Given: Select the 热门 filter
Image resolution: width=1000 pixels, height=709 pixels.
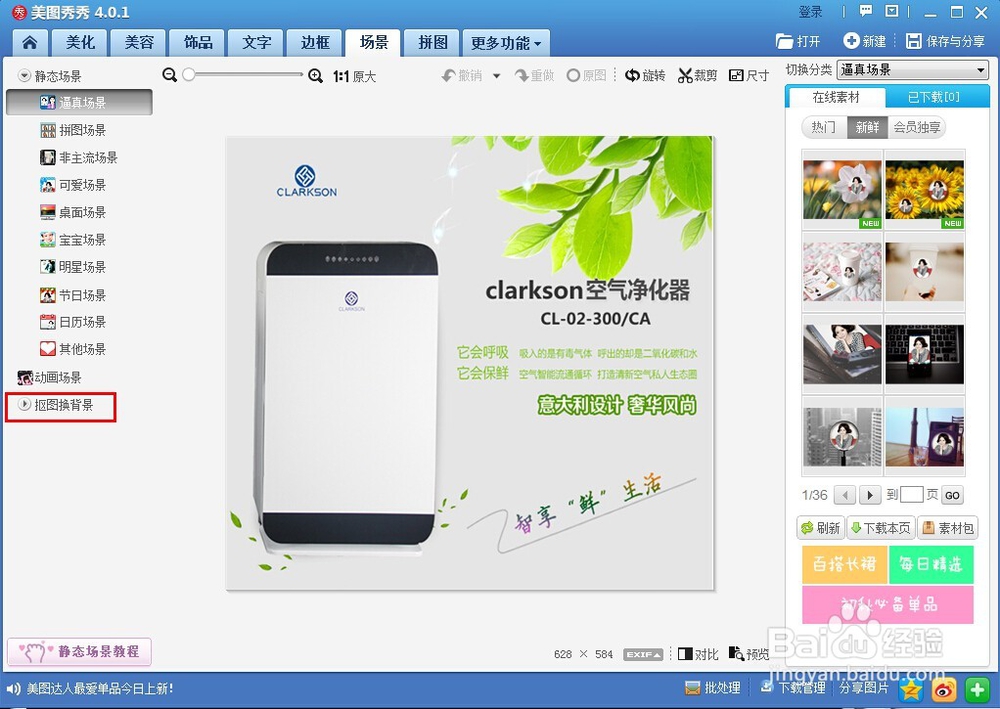Looking at the screenshot, I should point(824,127).
